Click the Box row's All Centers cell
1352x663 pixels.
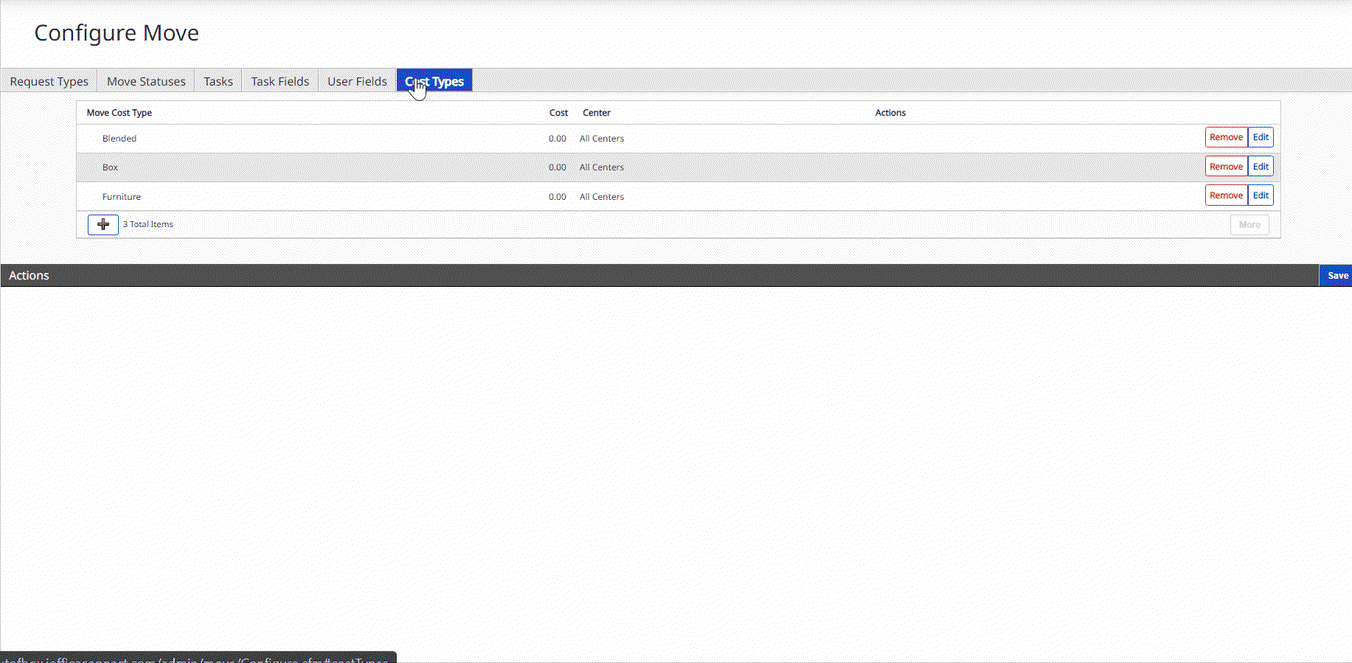tap(601, 168)
